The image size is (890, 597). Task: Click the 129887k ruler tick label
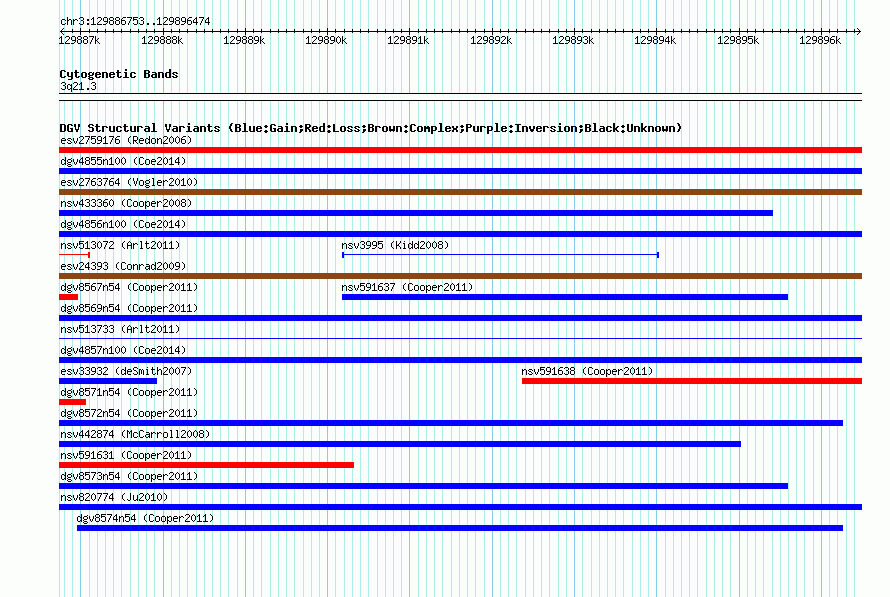point(79,40)
